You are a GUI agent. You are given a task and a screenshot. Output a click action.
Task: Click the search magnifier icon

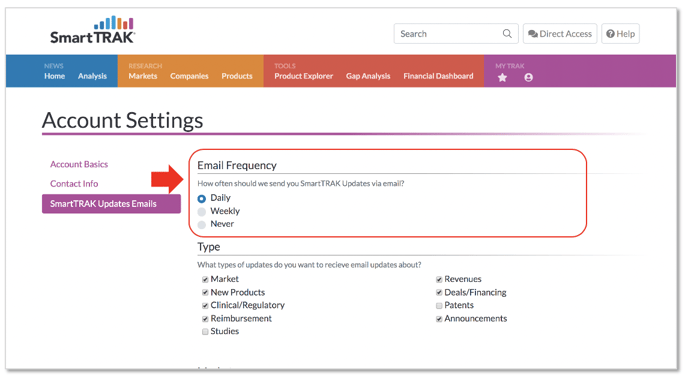coord(507,34)
